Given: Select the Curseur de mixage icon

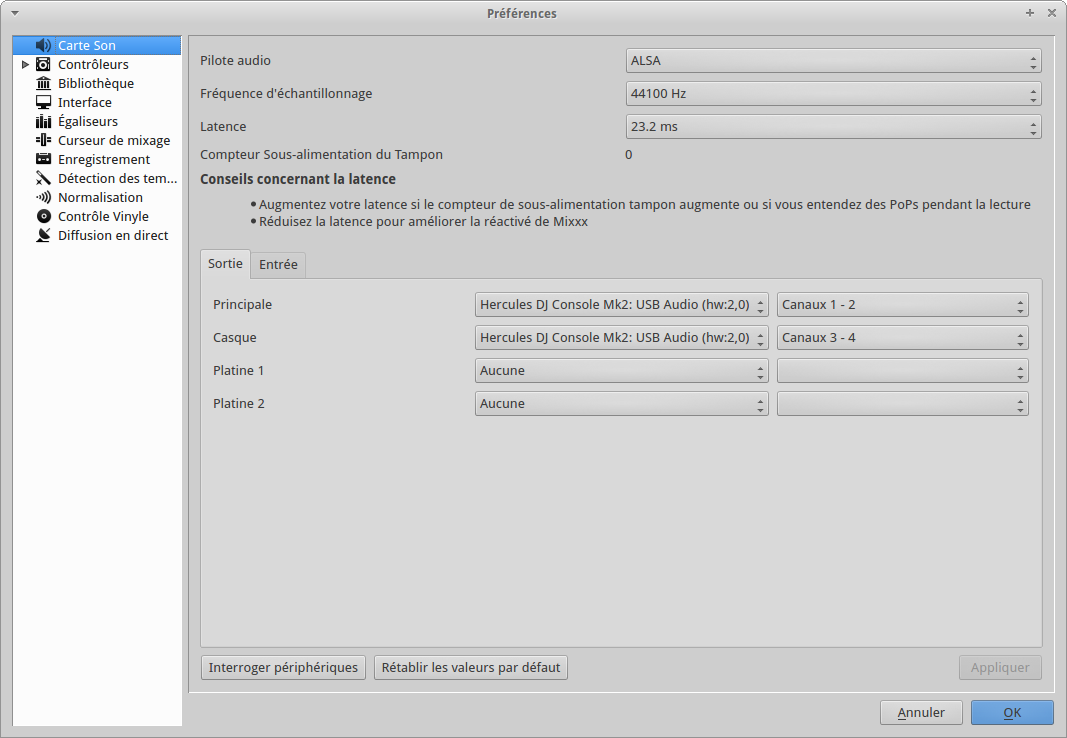Looking at the screenshot, I should point(43,141).
